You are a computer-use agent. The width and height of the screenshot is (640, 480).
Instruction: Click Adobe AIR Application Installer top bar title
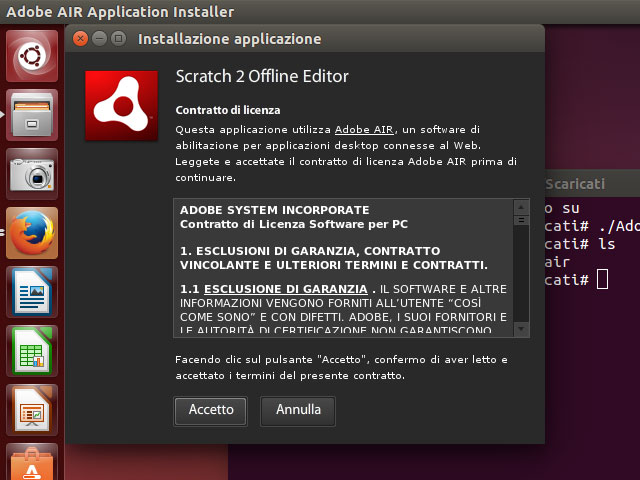pos(120,12)
